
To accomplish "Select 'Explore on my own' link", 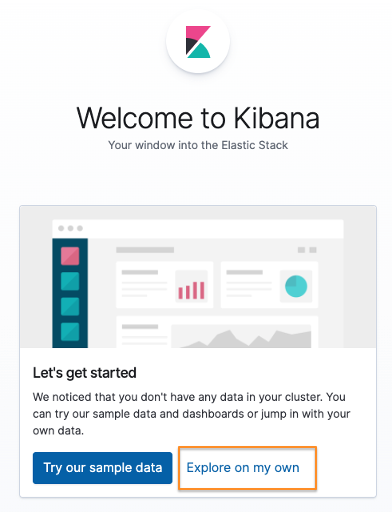I will (x=243, y=468).
